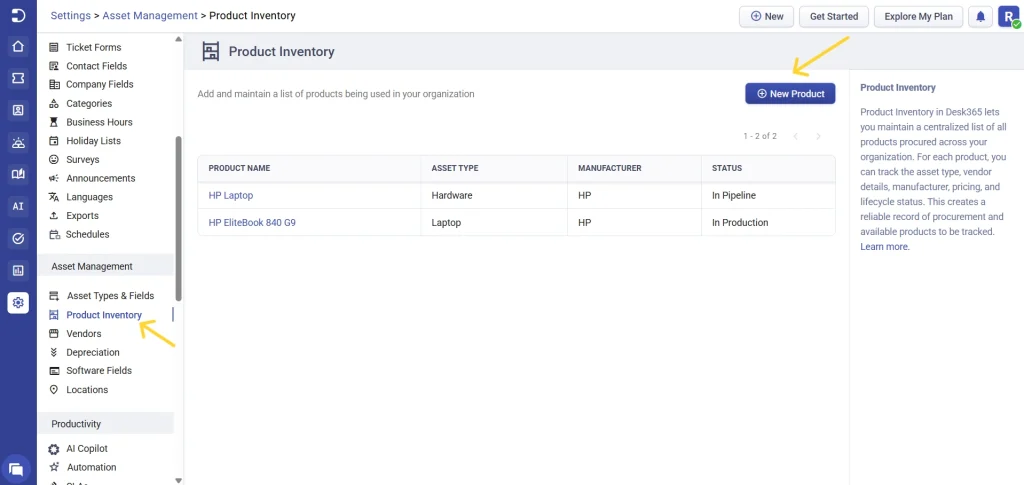Image resolution: width=1024 pixels, height=485 pixels.
Task: Open the task checkmark icon in left rail
Action: tap(18, 238)
